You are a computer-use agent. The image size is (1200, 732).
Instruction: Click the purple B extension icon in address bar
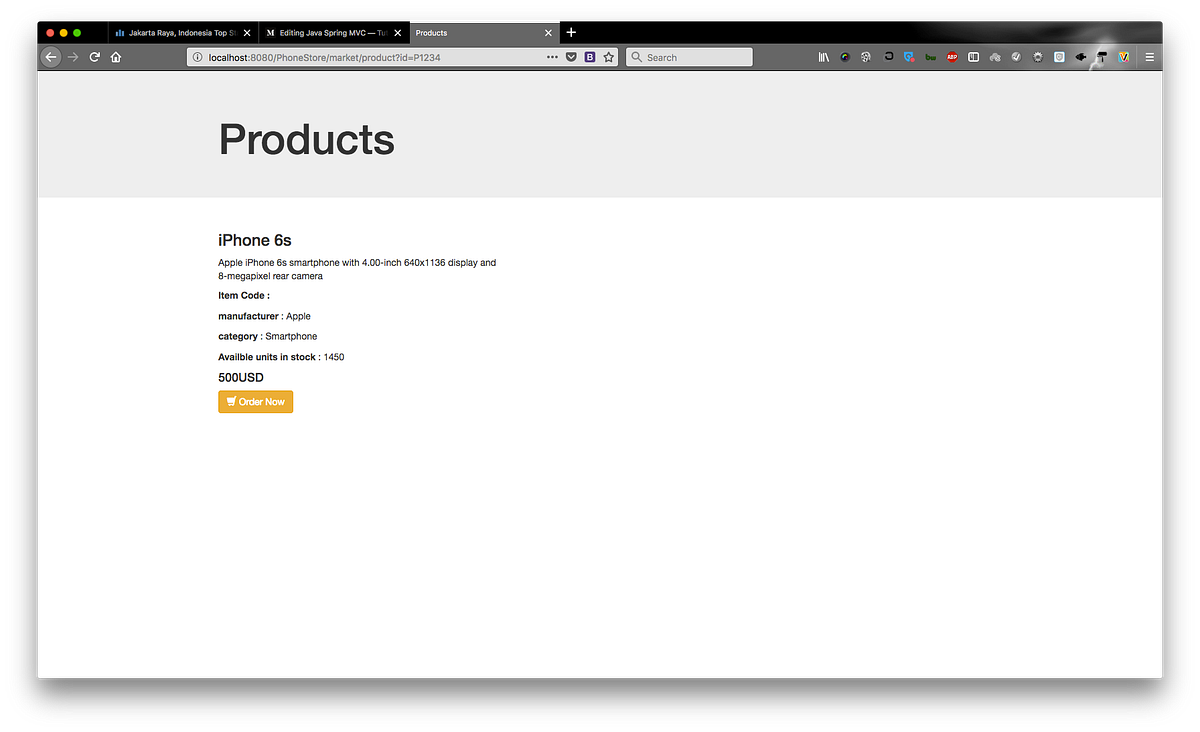pyautogui.click(x=590, y=57)
